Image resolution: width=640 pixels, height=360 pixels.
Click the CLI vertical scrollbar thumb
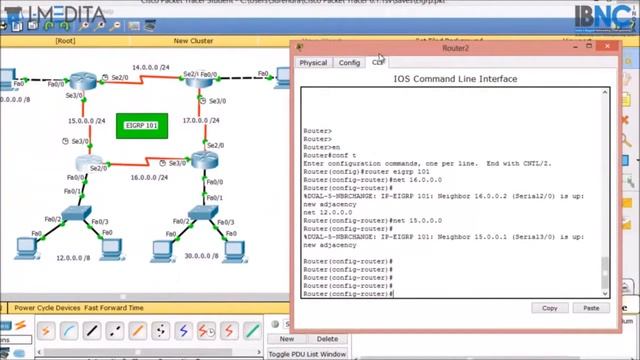pos(605,272)
